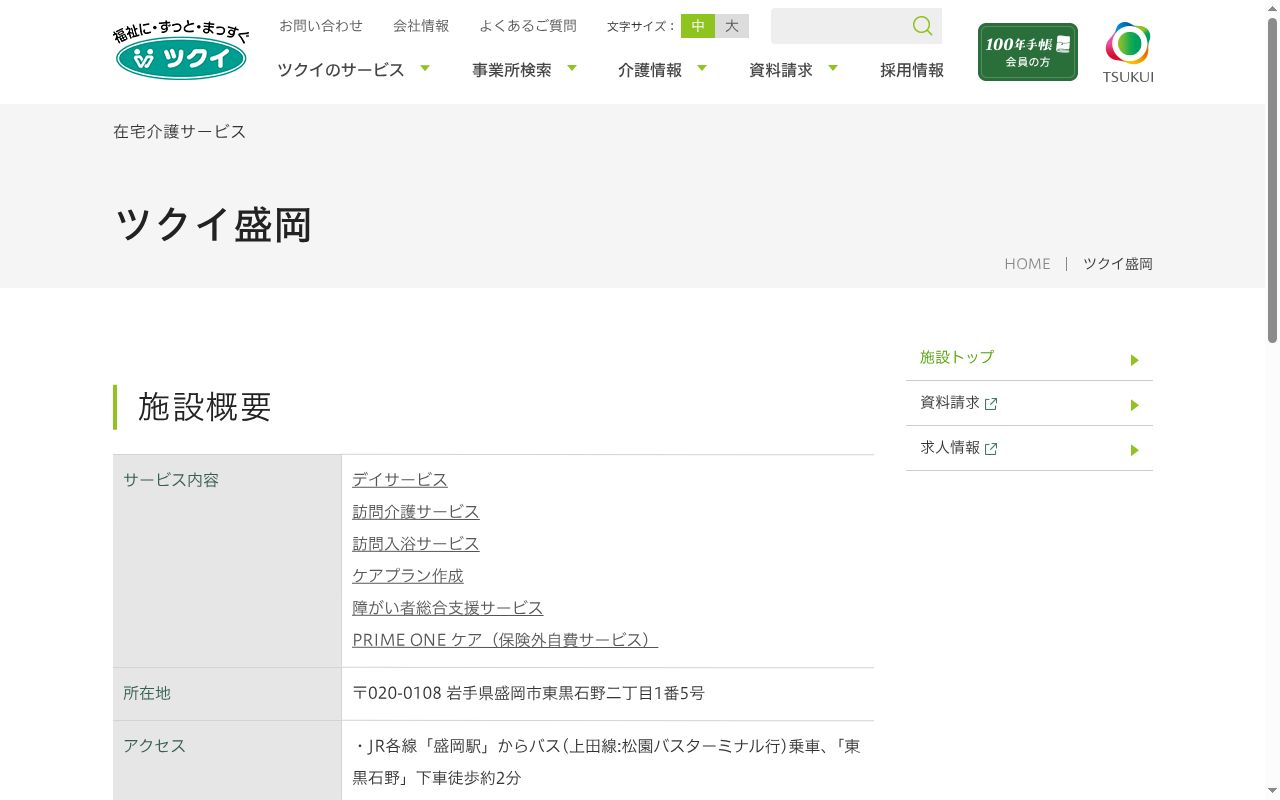Click the サービス内容 row header

tap(227, 561)
